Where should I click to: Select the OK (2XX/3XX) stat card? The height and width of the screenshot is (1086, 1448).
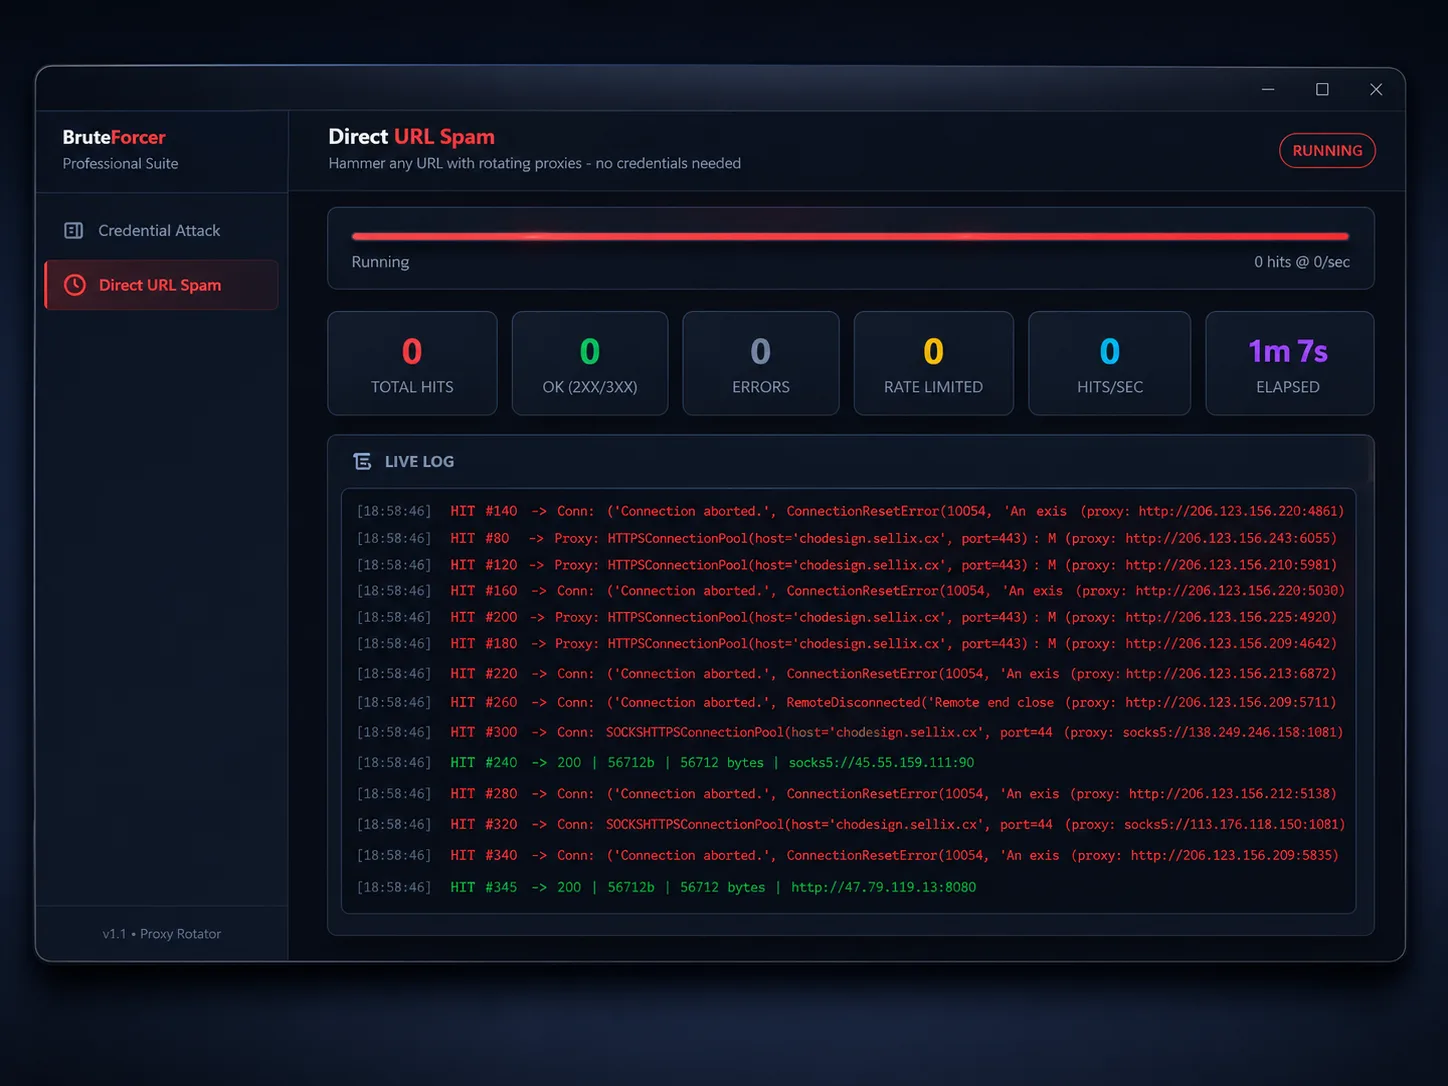pyautogui.click(x=590, y=363)
